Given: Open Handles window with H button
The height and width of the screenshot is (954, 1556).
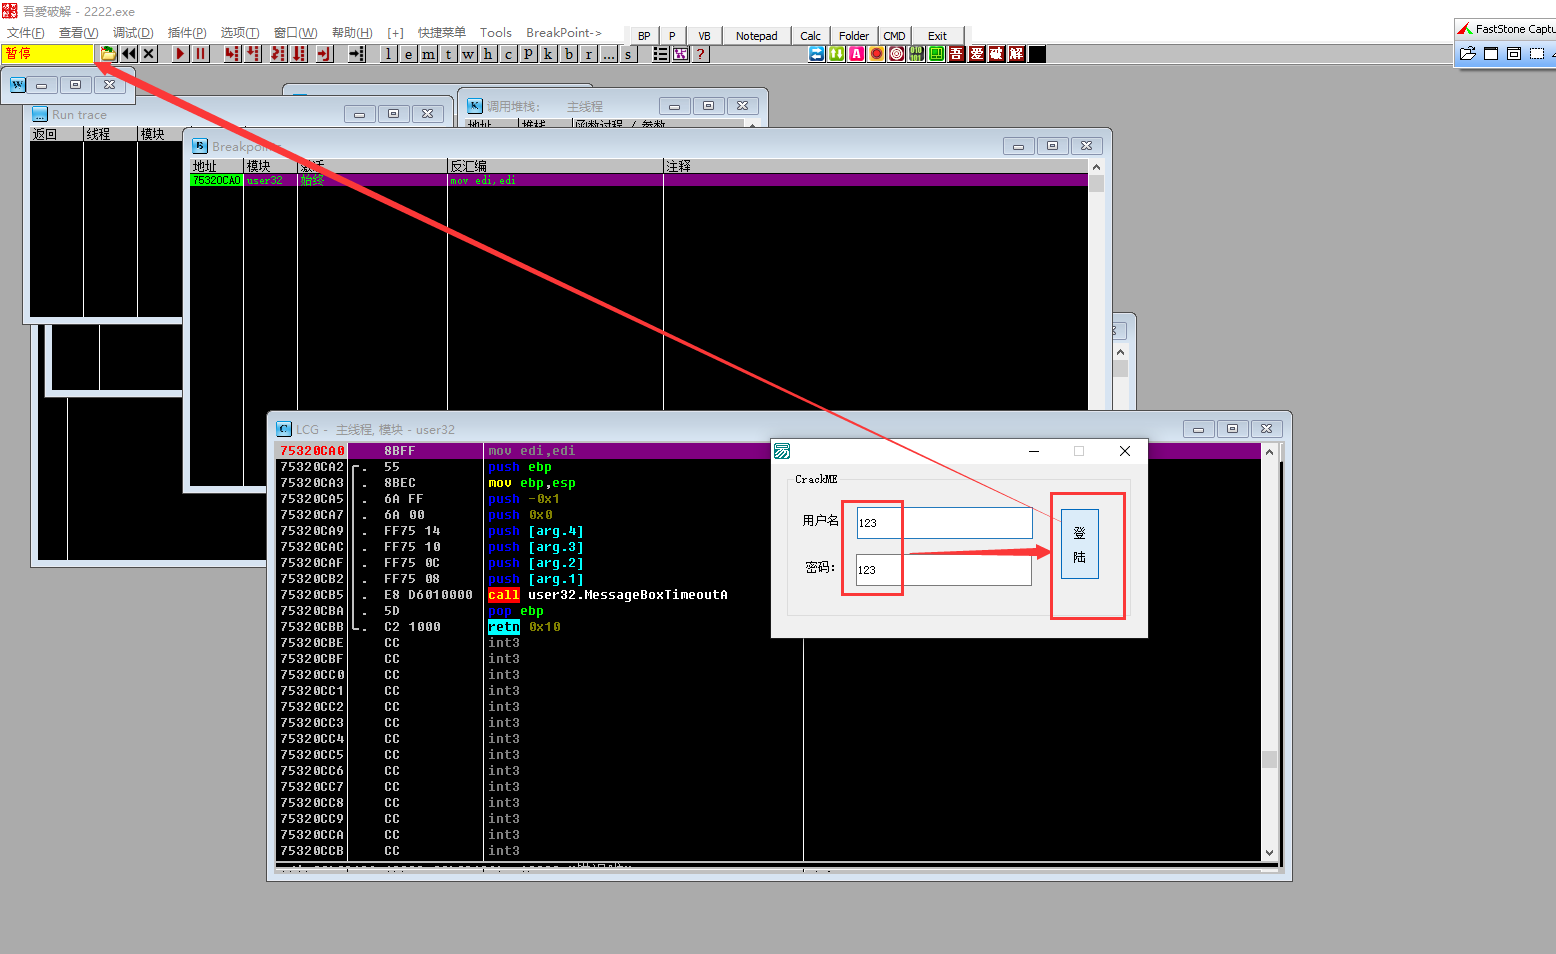Looking at the screenshot, I should pos(488,54).
